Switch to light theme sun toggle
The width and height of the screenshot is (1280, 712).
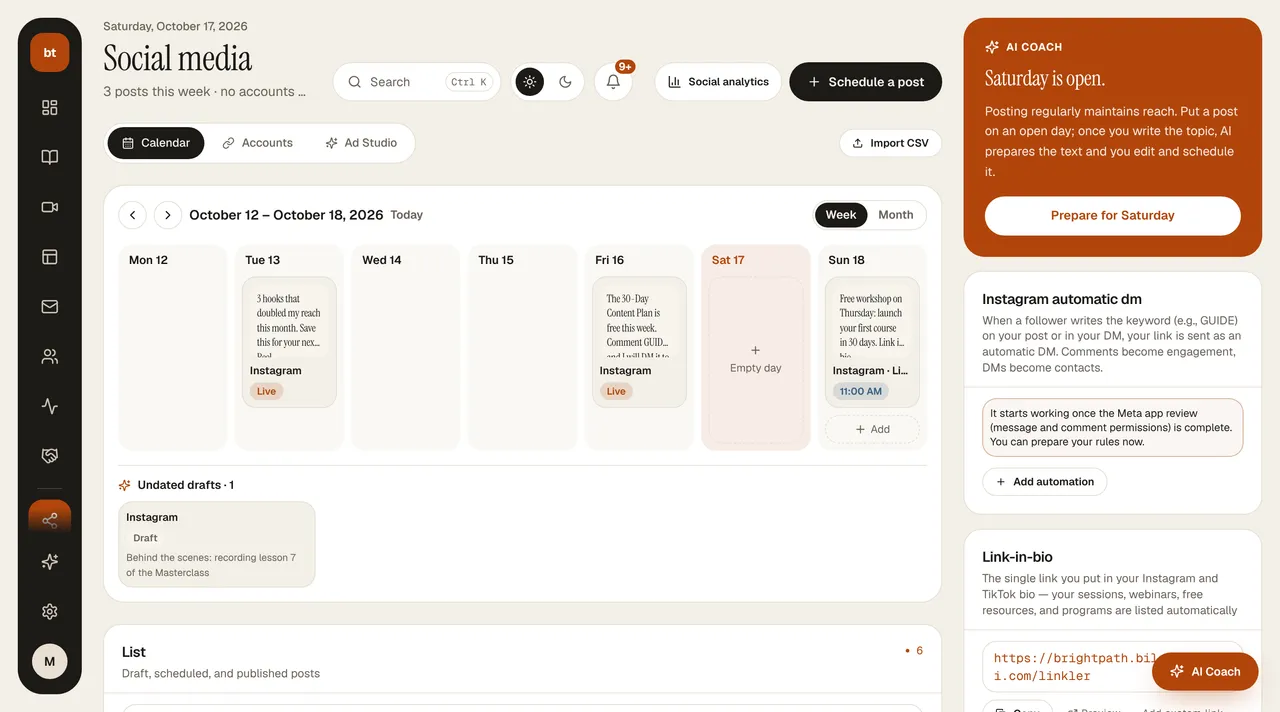530,82
